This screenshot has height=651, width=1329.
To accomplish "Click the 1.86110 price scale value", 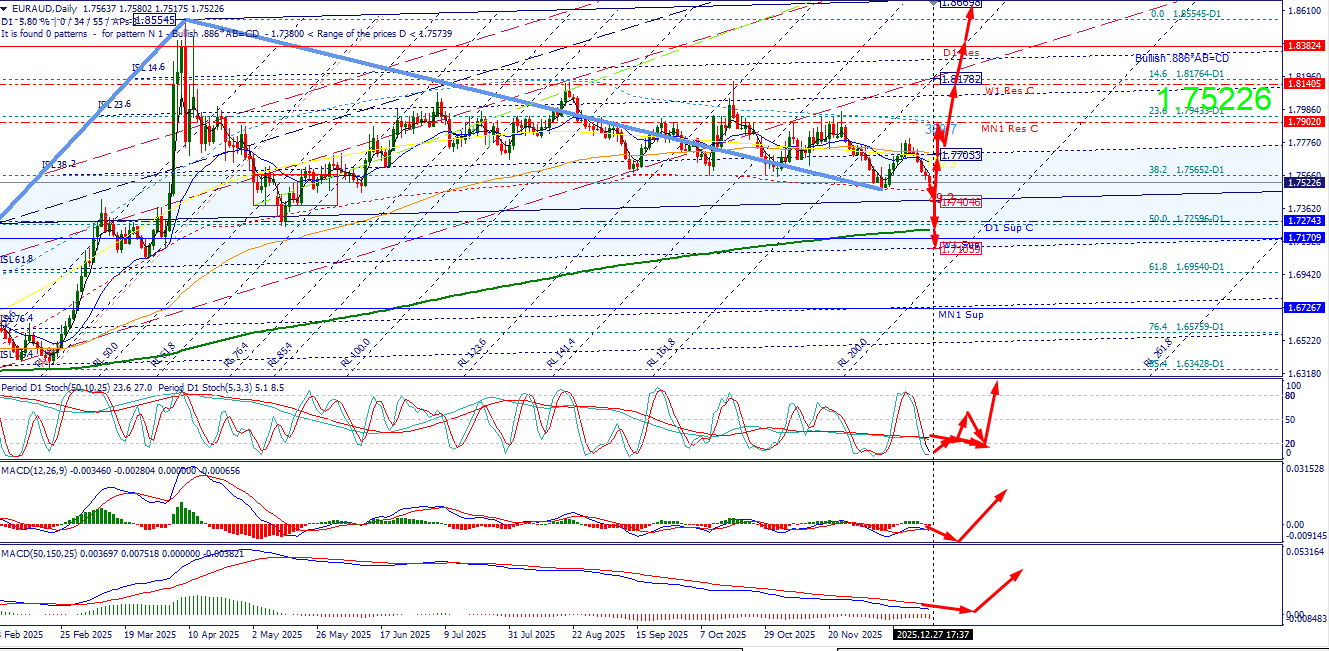I will 1305,11.
